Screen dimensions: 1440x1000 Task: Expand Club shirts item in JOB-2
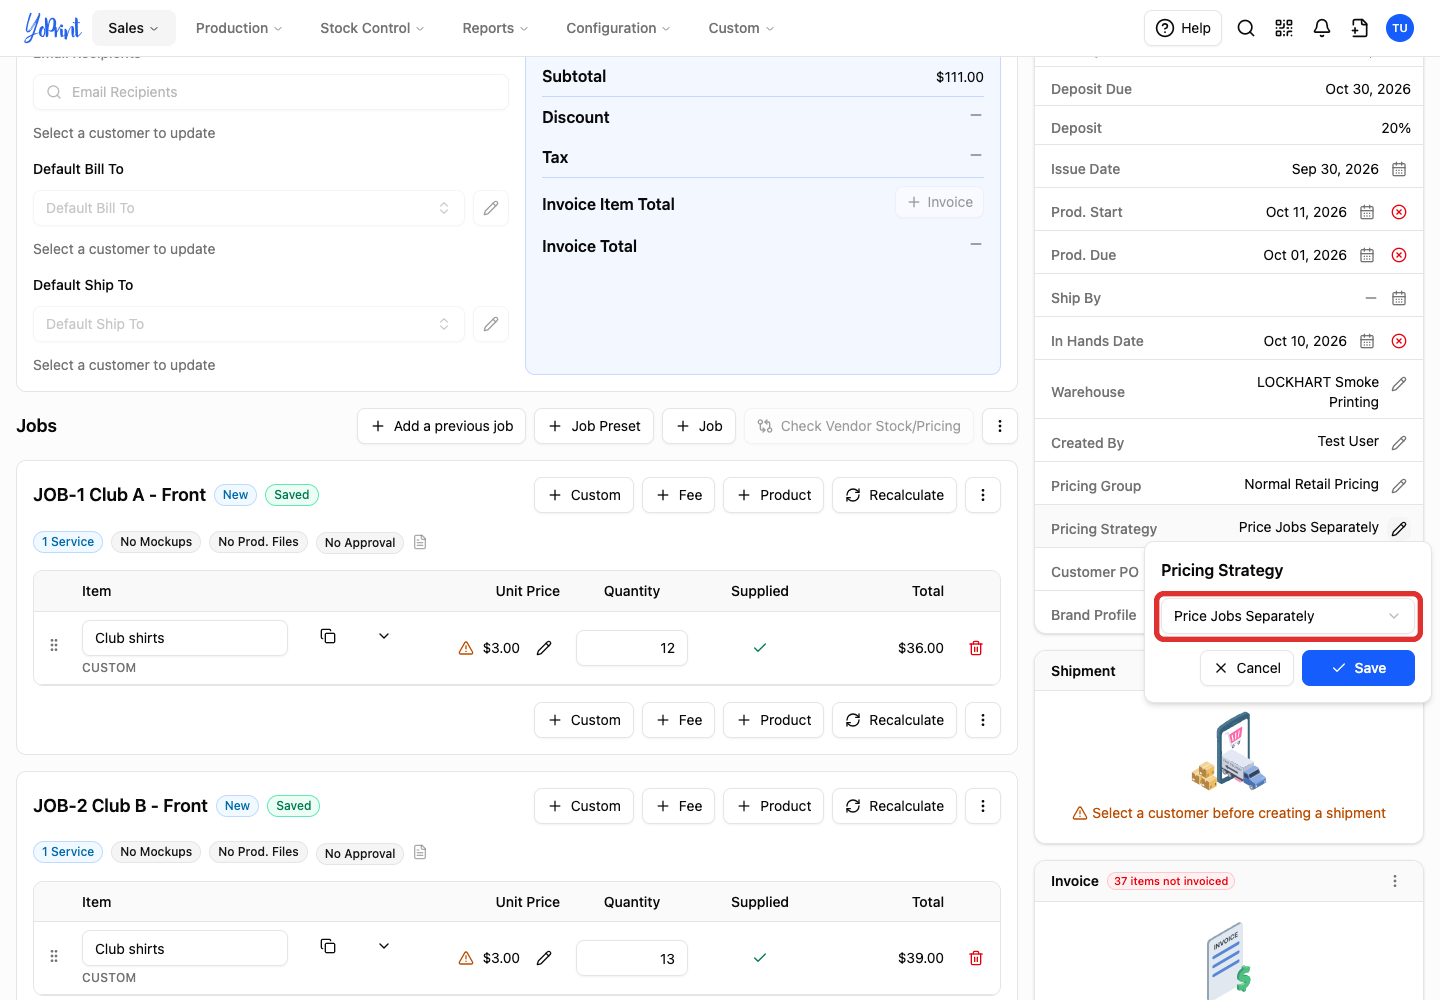pos(384,946)
